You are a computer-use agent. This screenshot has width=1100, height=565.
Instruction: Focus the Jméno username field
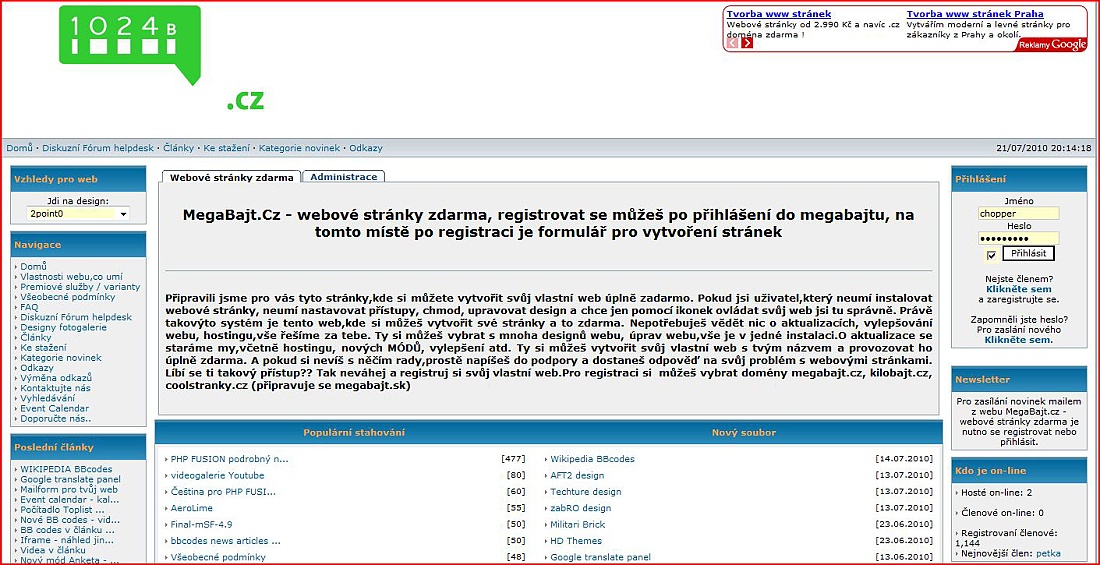(1019, 213)
